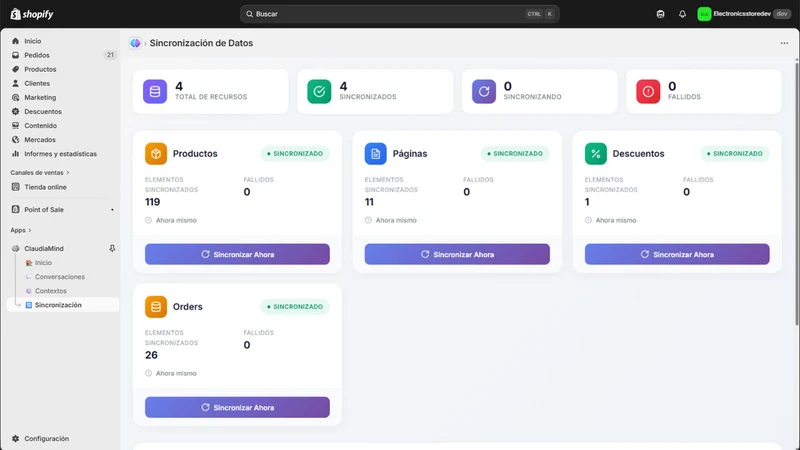Click the Productos box icon
The width and height of the screenshot is (800, 450).
156,154
